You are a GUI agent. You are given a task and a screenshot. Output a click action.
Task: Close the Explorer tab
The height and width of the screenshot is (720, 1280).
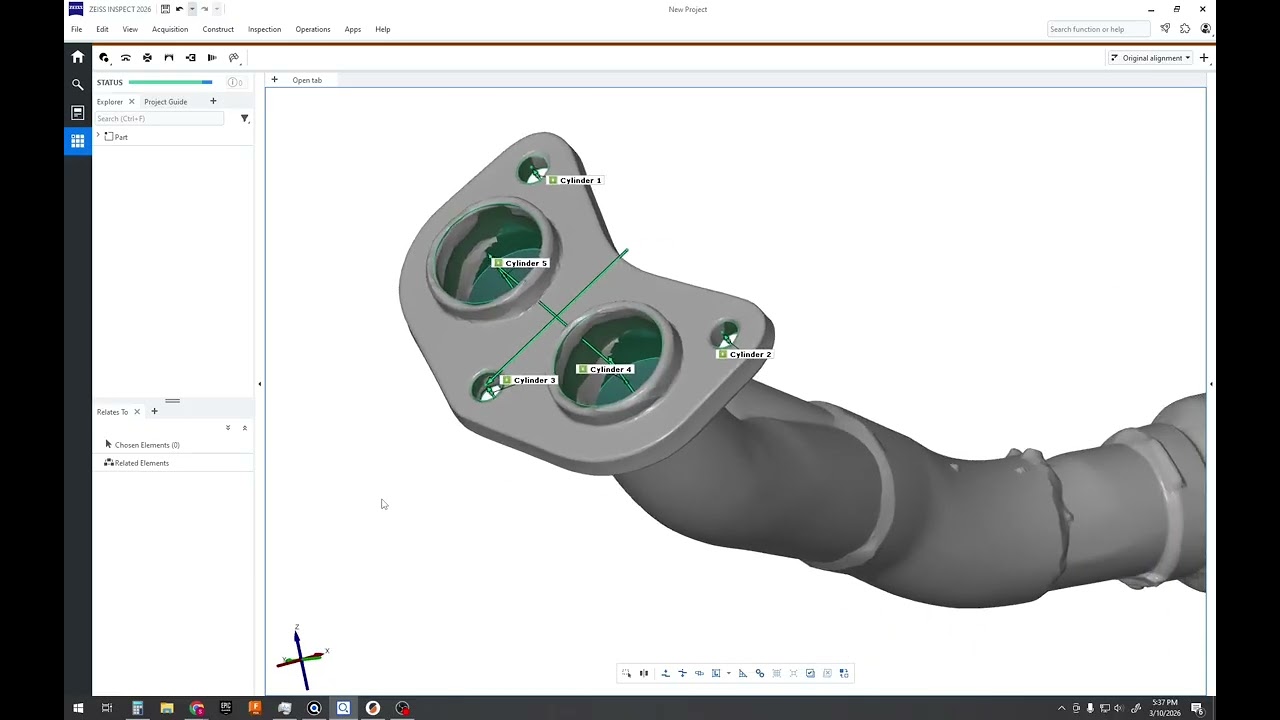tap(131, 102)
